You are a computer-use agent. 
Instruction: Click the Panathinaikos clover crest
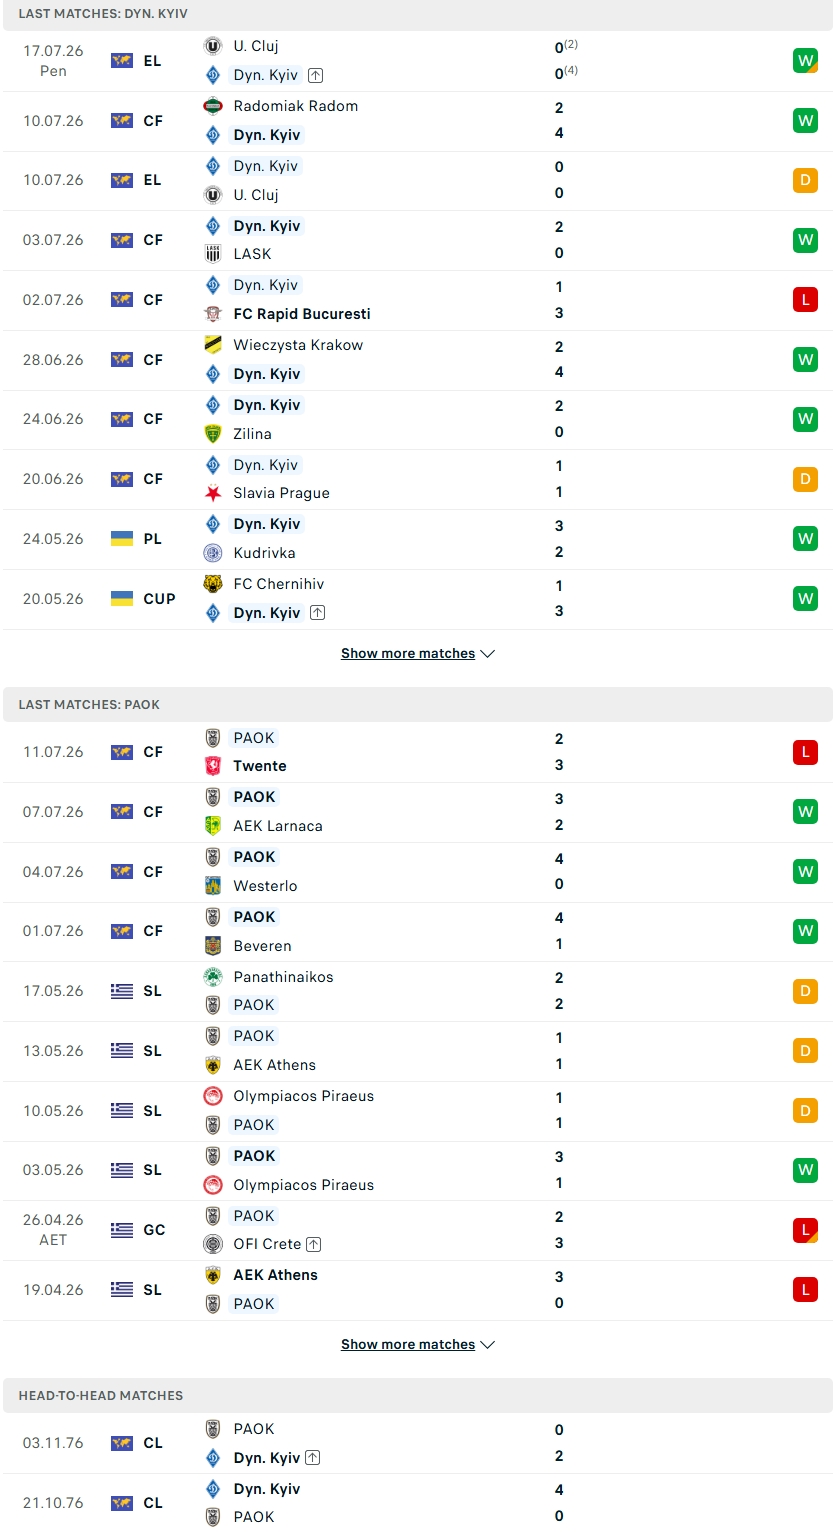pos(213,977)
